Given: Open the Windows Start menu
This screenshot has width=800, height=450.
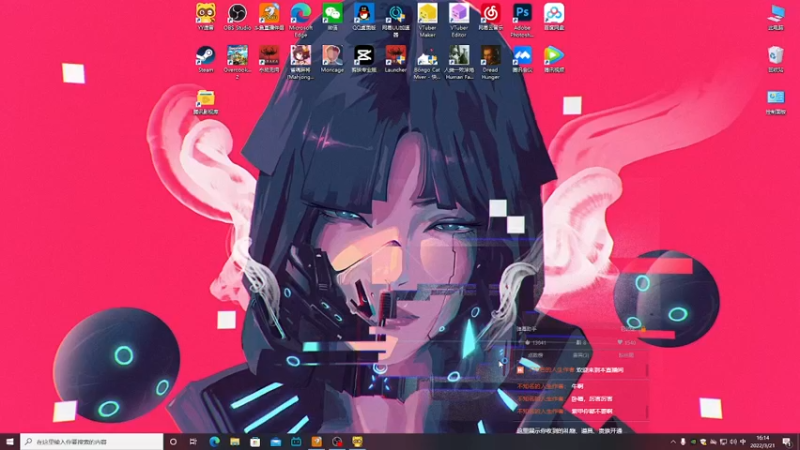Looking at the screenshot, I should 10,441.
